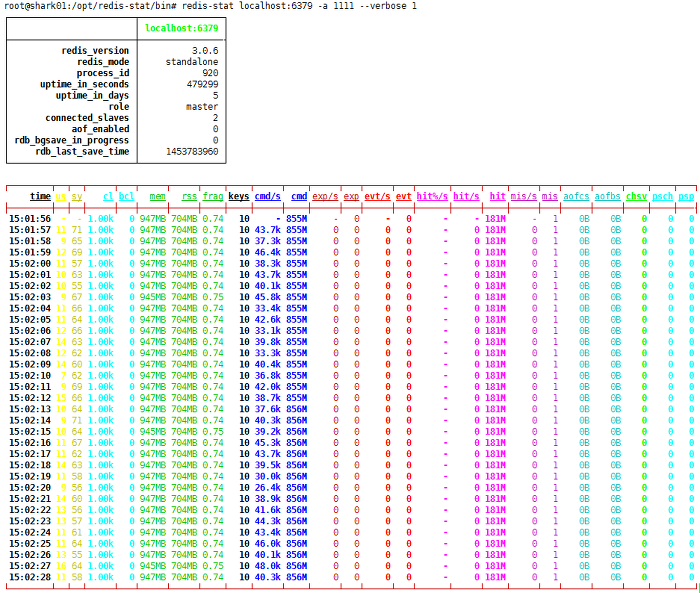The width and height of the screenshot is (700, 593).
Task: Click the exp/s column header
Action: tap(325, 196)
